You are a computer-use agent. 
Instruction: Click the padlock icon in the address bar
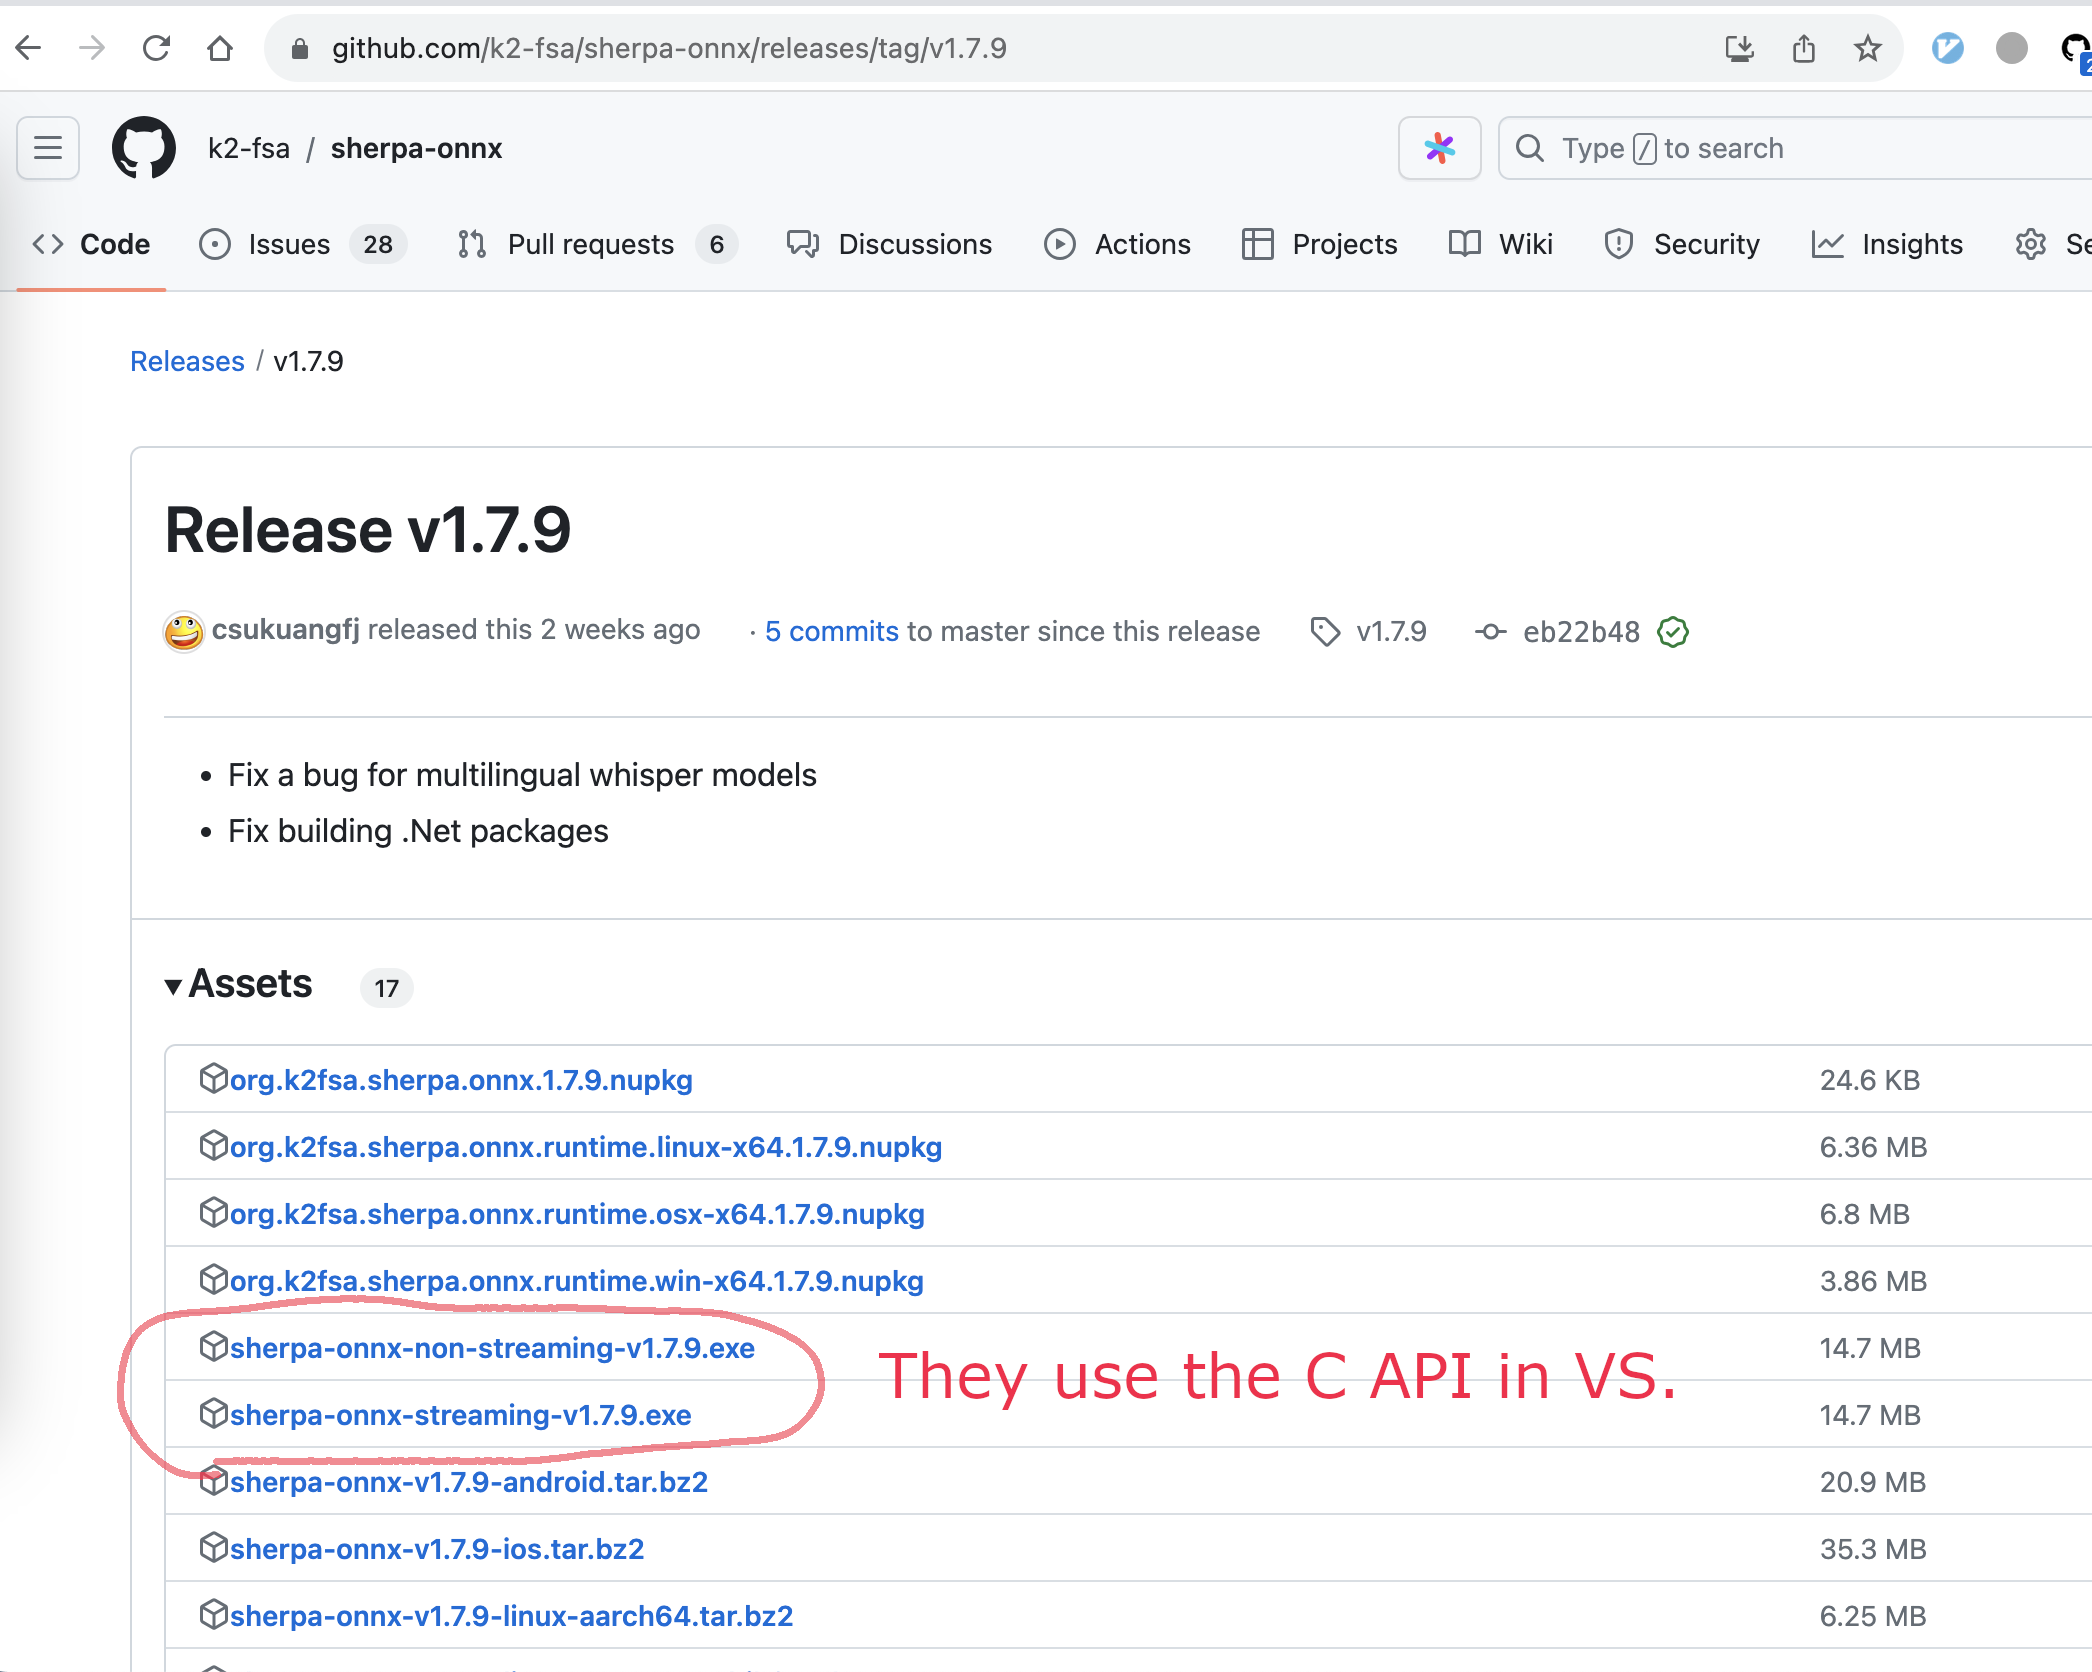tap(298, 48)
